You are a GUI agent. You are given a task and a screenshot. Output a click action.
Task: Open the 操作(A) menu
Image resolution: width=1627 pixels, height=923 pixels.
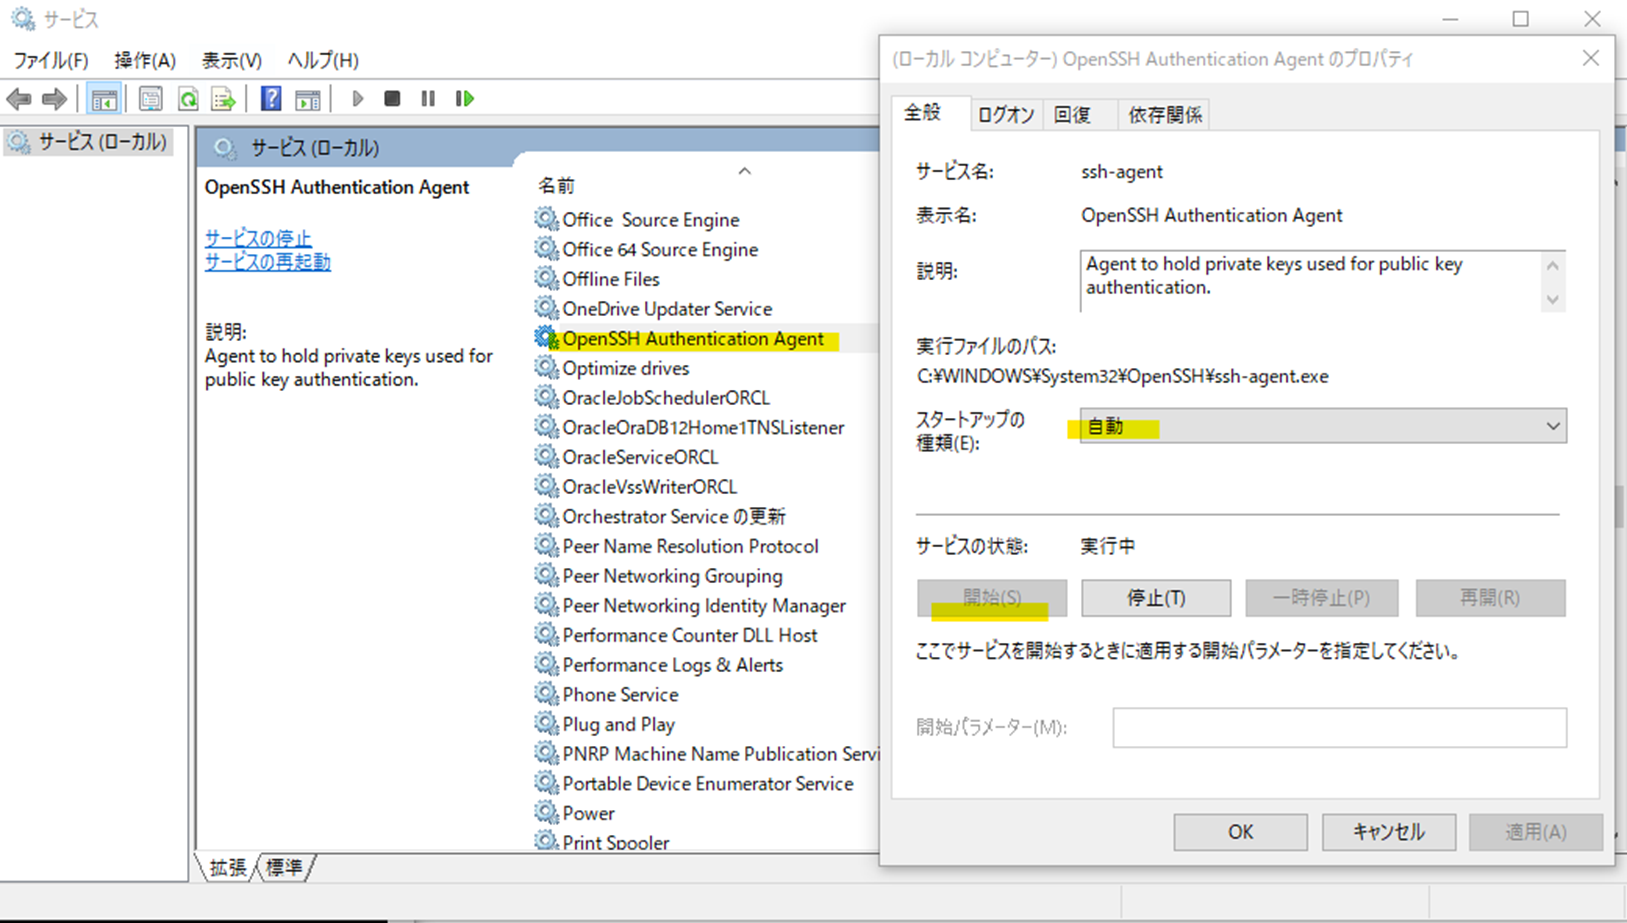pos(145,60)
